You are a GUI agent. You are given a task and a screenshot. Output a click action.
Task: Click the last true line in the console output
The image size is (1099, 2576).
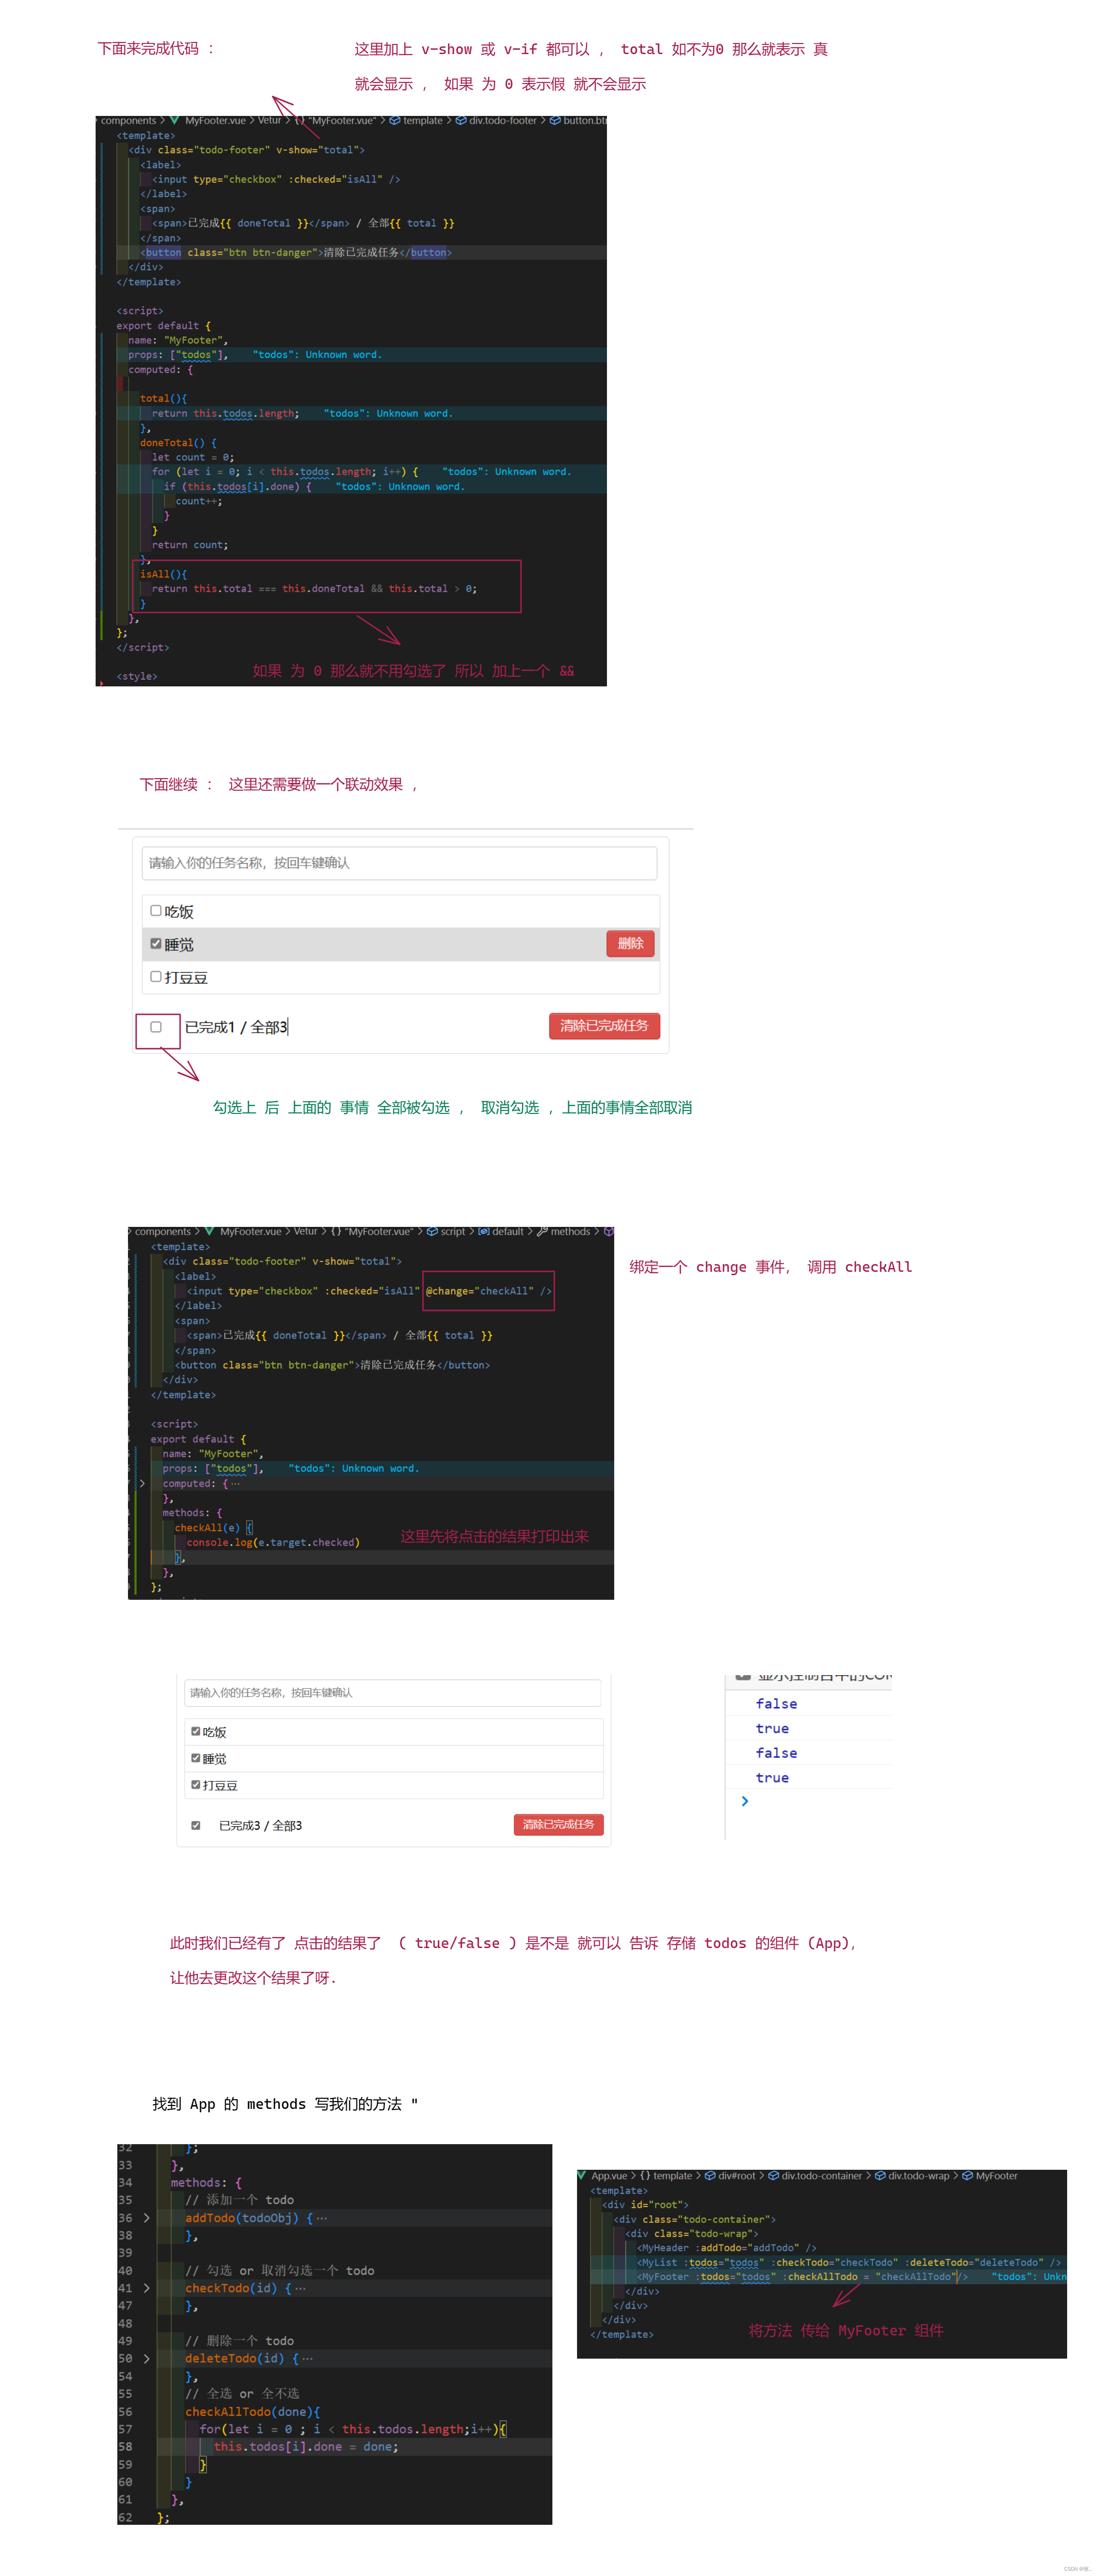coord(772,1777)
